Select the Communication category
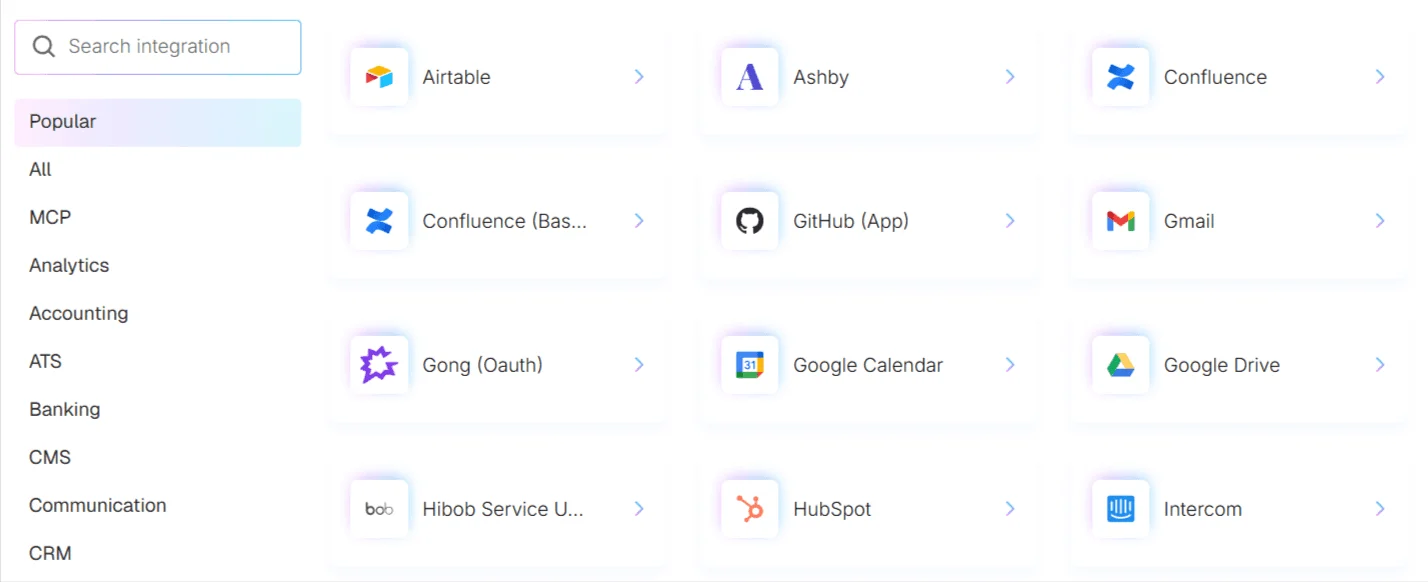Image resolution: width=1428 pixels, height=582 pixels. (x=158, y=506)
